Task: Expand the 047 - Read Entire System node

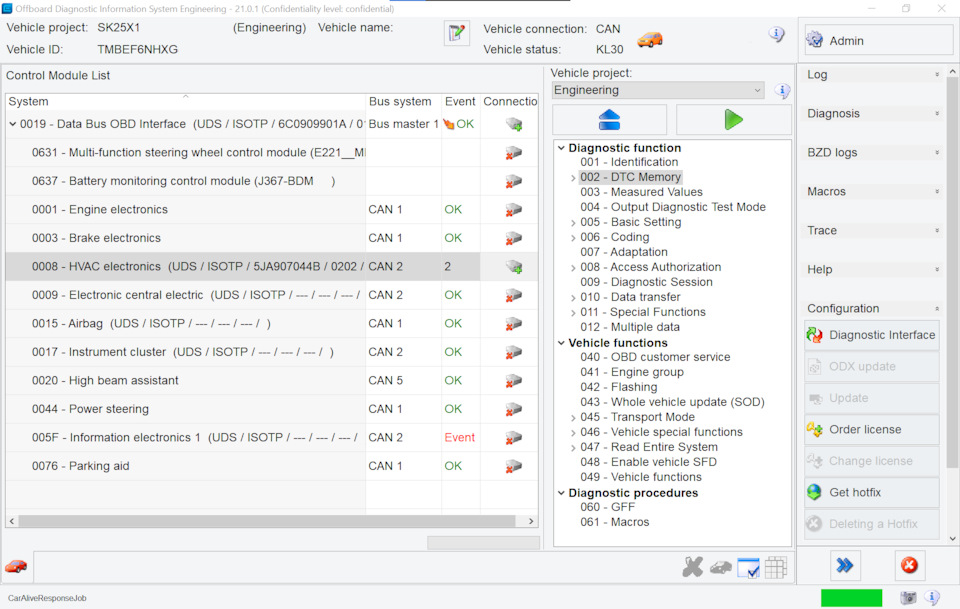Action: click(x=573, y=448)
